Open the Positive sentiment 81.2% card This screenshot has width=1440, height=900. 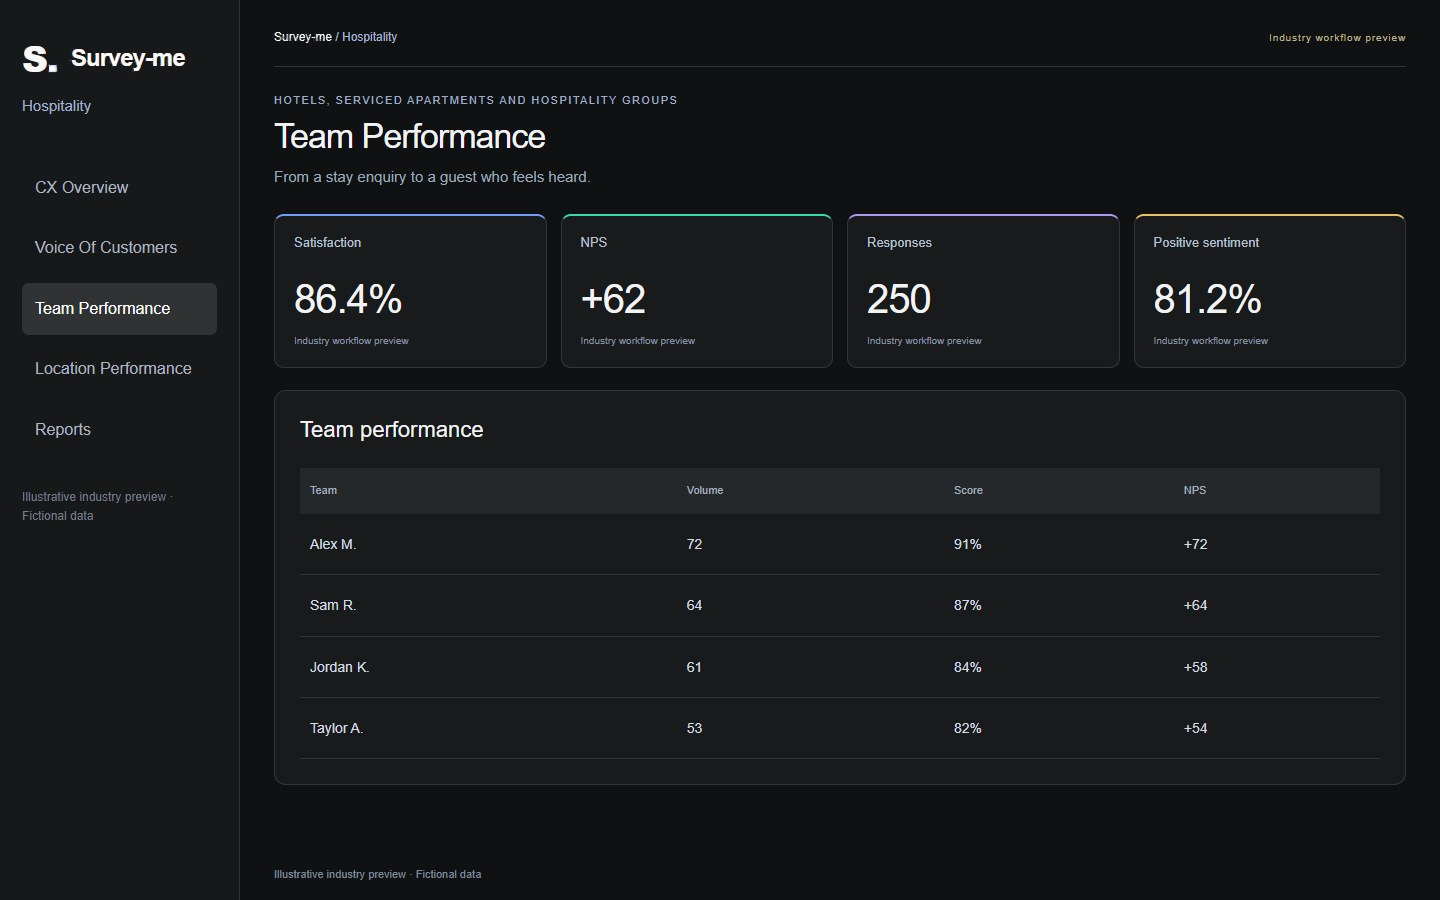(1270, 291)
